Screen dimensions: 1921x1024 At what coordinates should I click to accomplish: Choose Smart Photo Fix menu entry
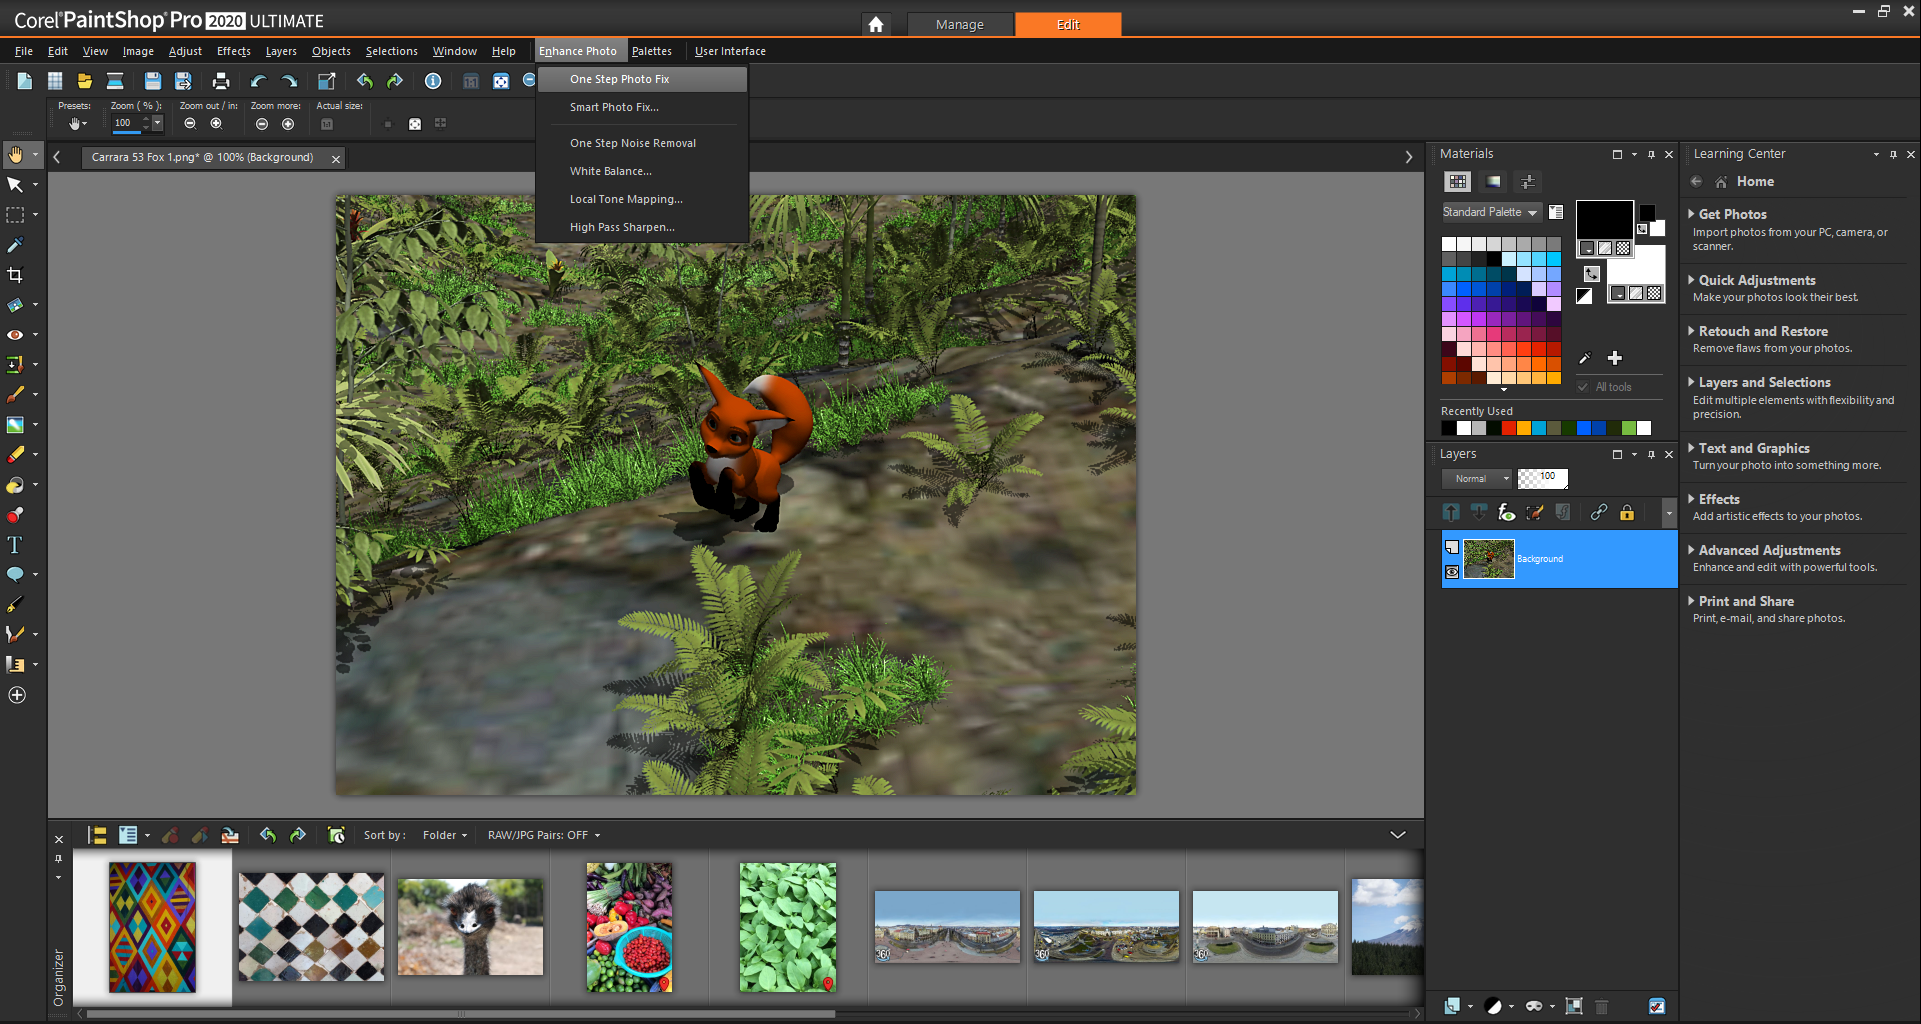point(642,107)
